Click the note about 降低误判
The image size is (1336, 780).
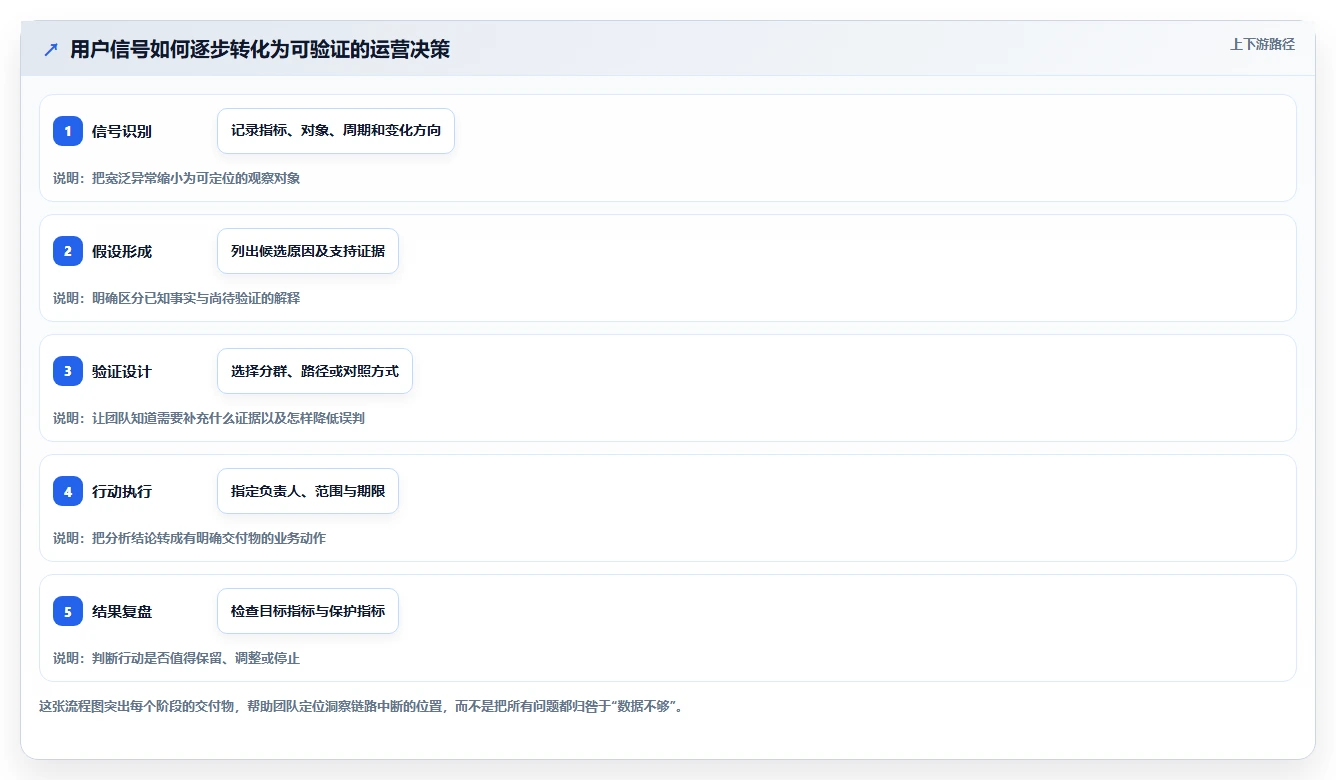pos(209,418)
